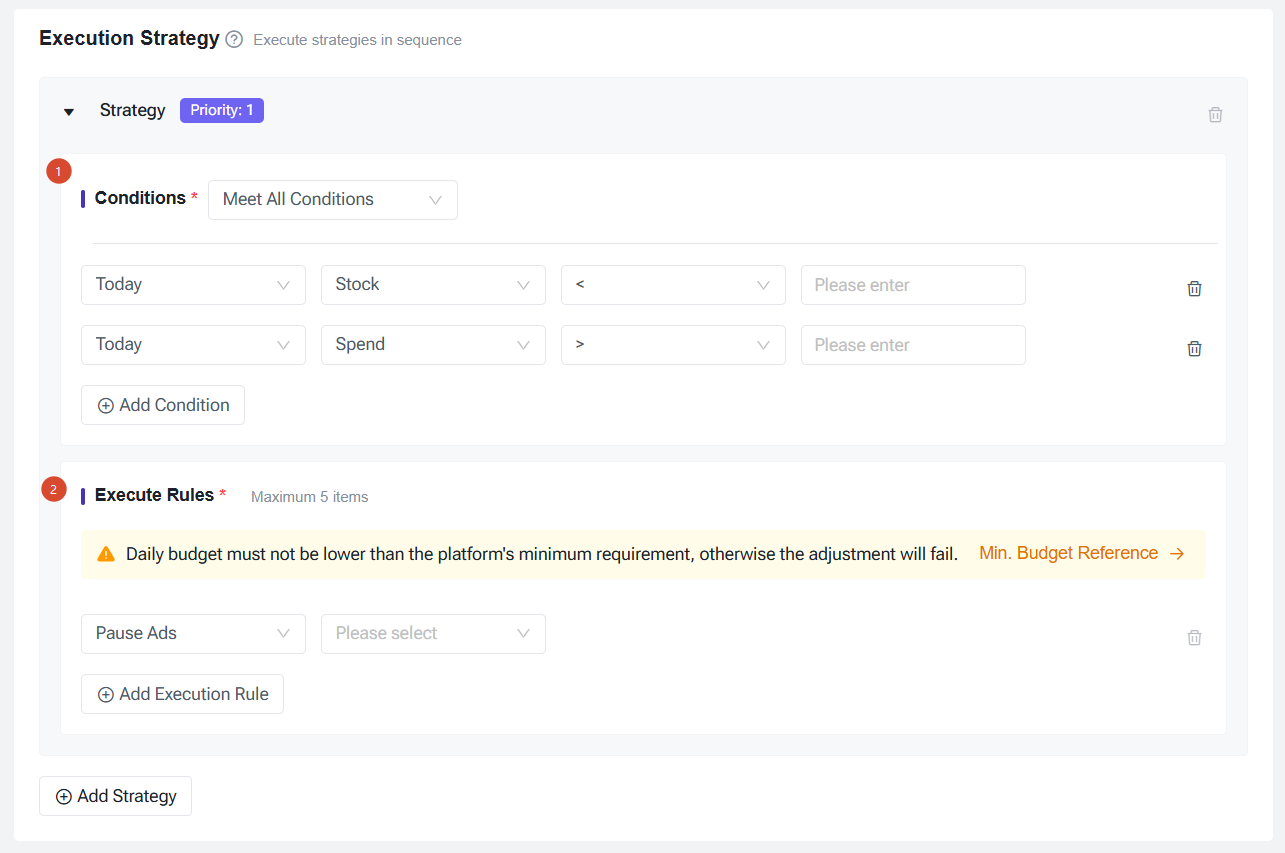1285x853 pixels.
Task: Open the less-than operator dropdown
Action: [x=673, y=285]
